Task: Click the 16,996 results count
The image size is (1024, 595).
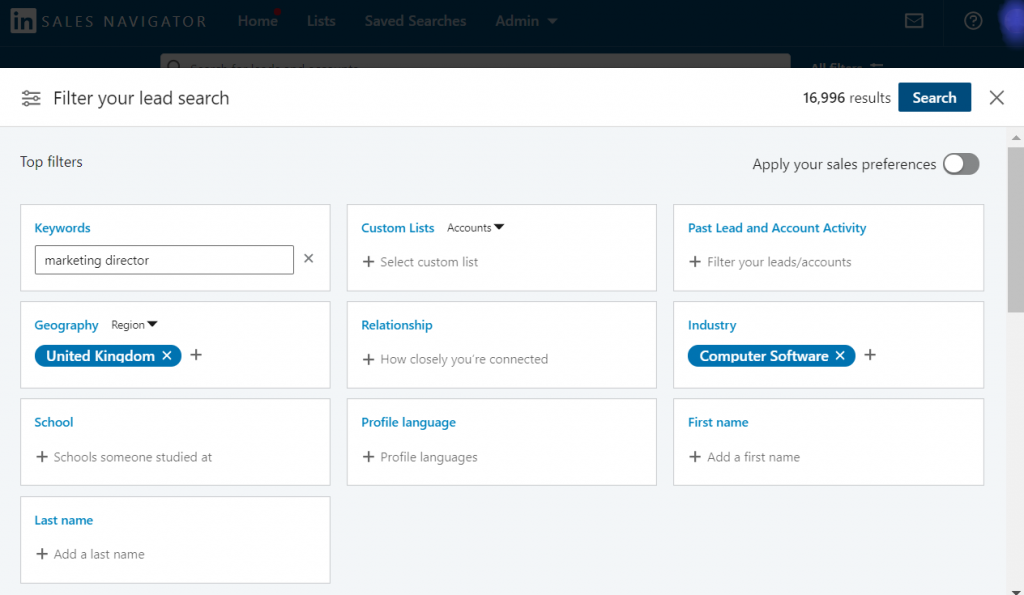Action: tap(846, 98)
